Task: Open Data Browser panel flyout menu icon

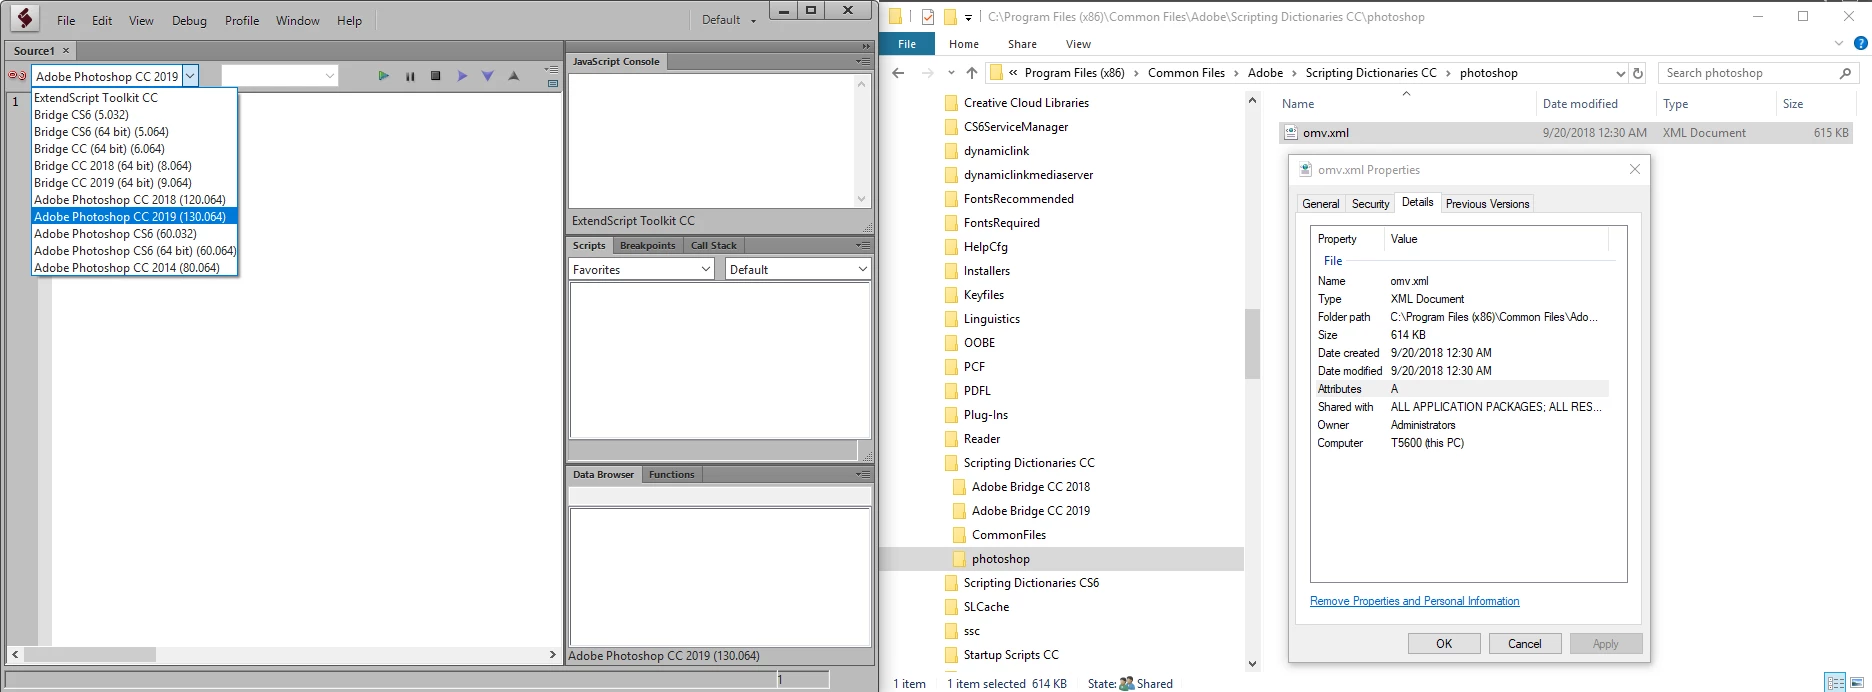Action: pos(863,474)
